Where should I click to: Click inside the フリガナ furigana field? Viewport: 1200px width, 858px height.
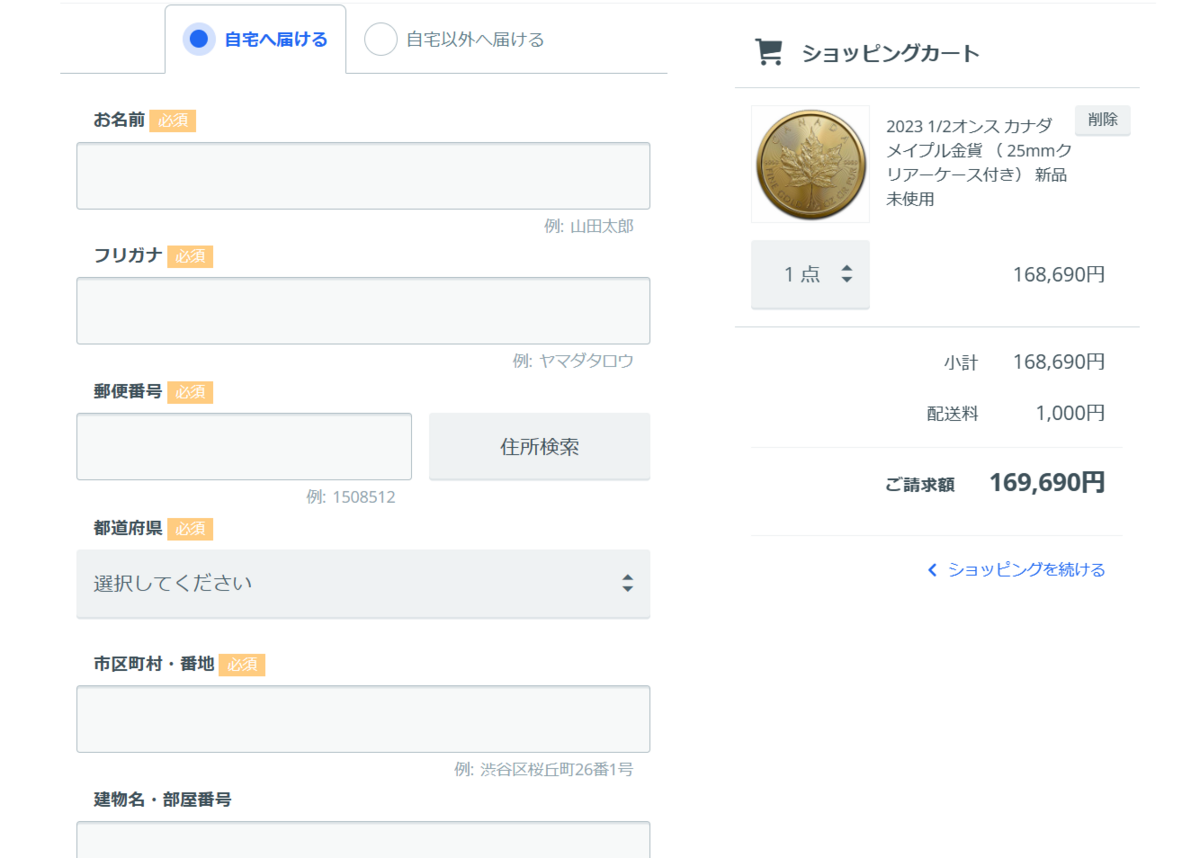363,310
